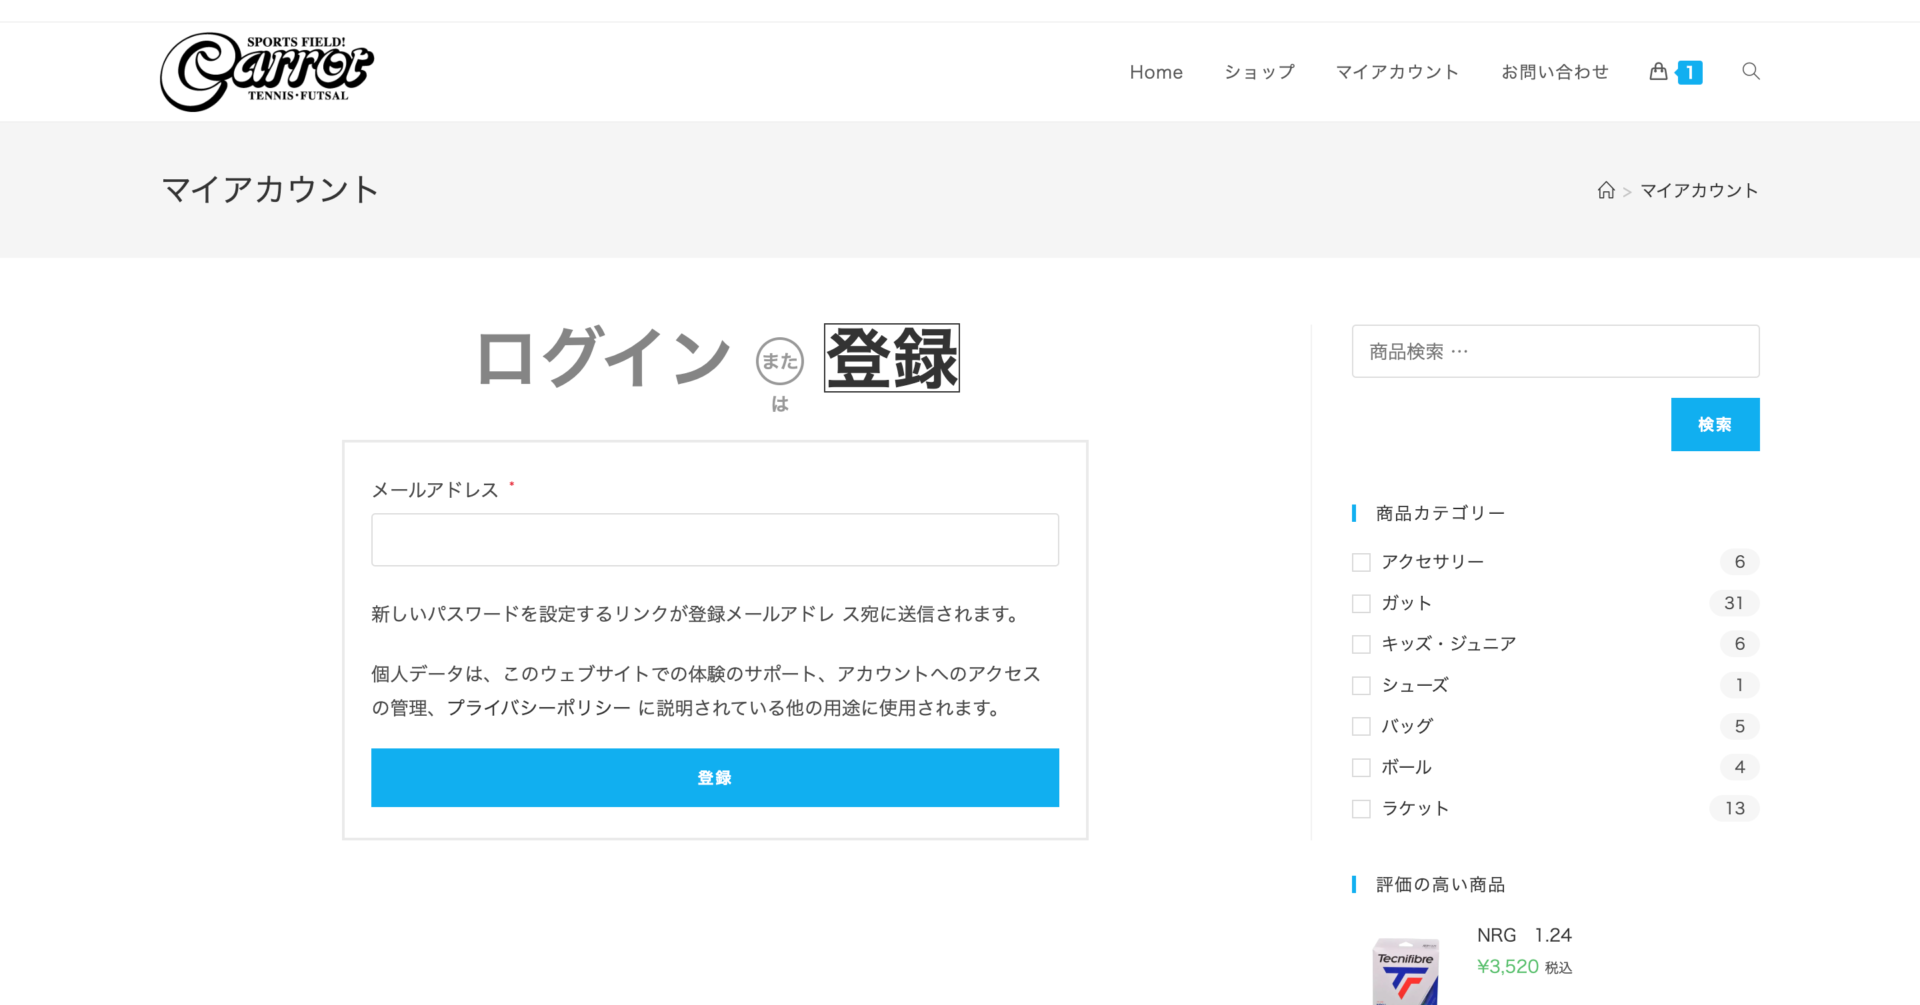This screenshot has width=1920, height=1005.
Task: Go to the Home menu item
Action: tap(1156, 72)
